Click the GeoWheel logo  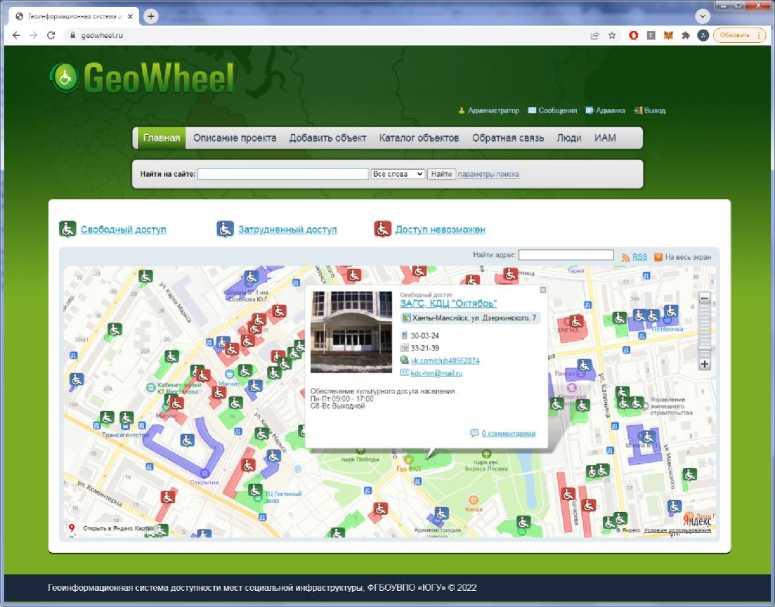click(x=142, y=78)
